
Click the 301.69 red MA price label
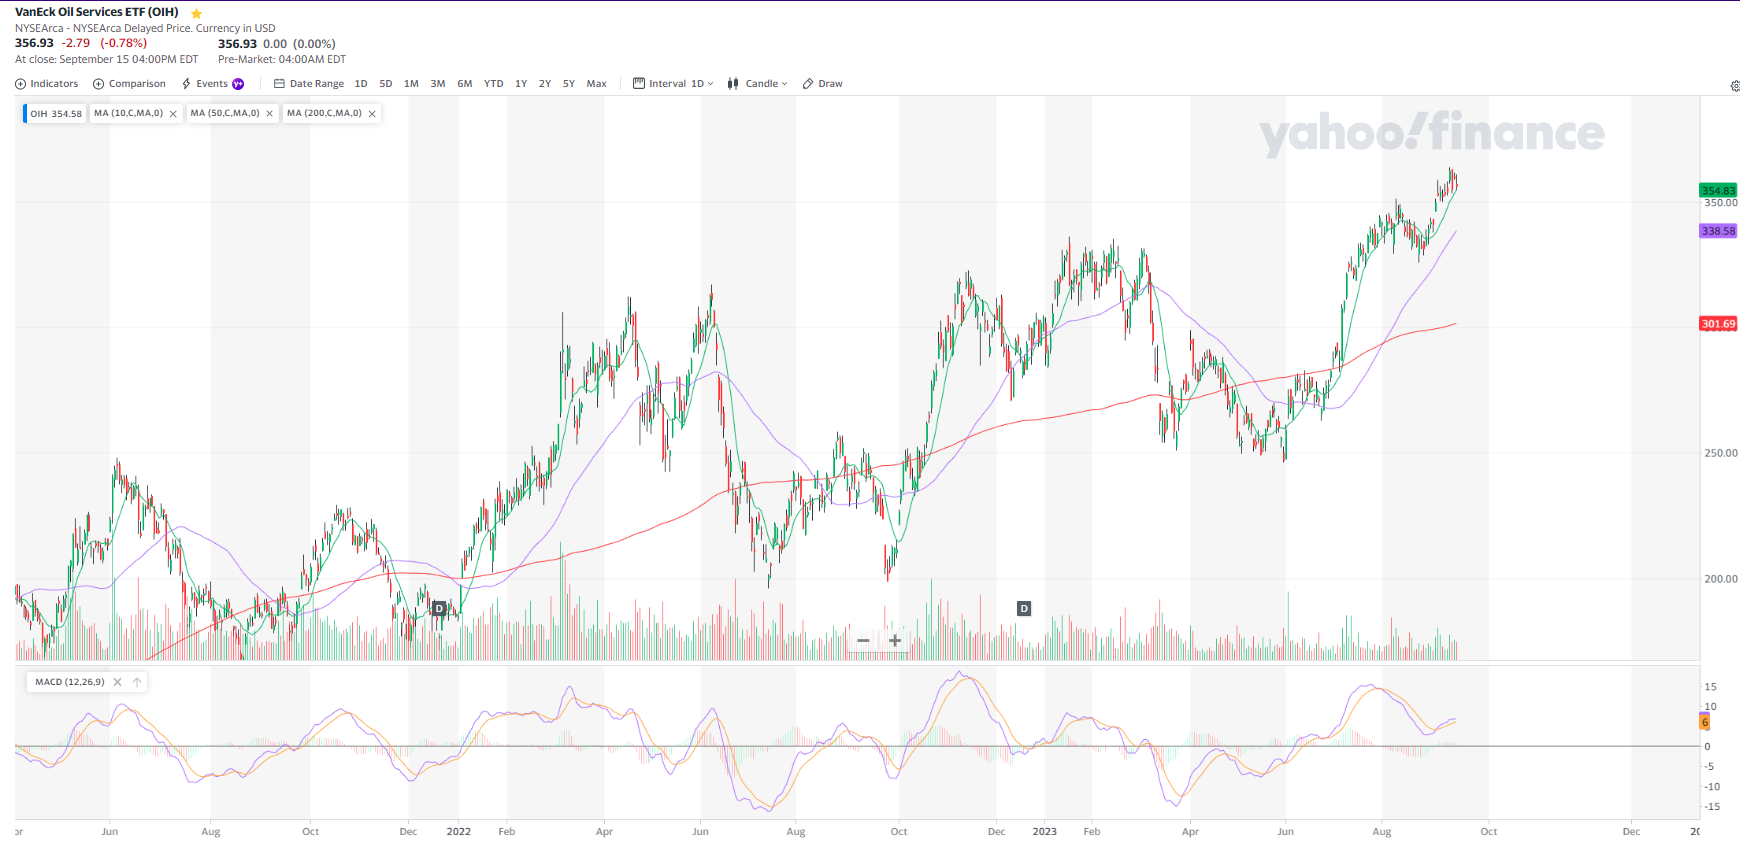tap(1719, 324)
